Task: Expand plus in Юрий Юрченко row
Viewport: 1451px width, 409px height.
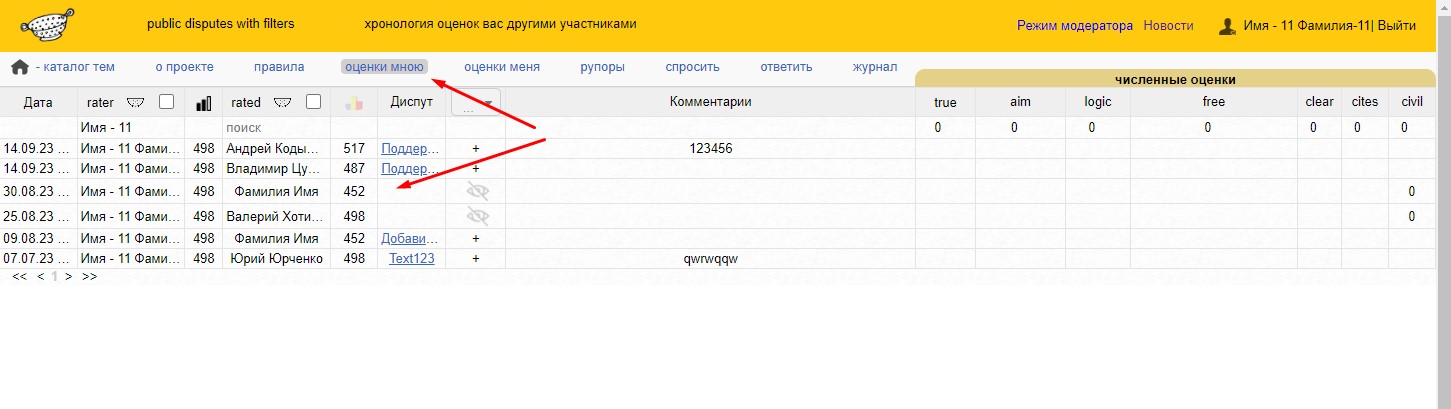Action: (x=476, y=259)
